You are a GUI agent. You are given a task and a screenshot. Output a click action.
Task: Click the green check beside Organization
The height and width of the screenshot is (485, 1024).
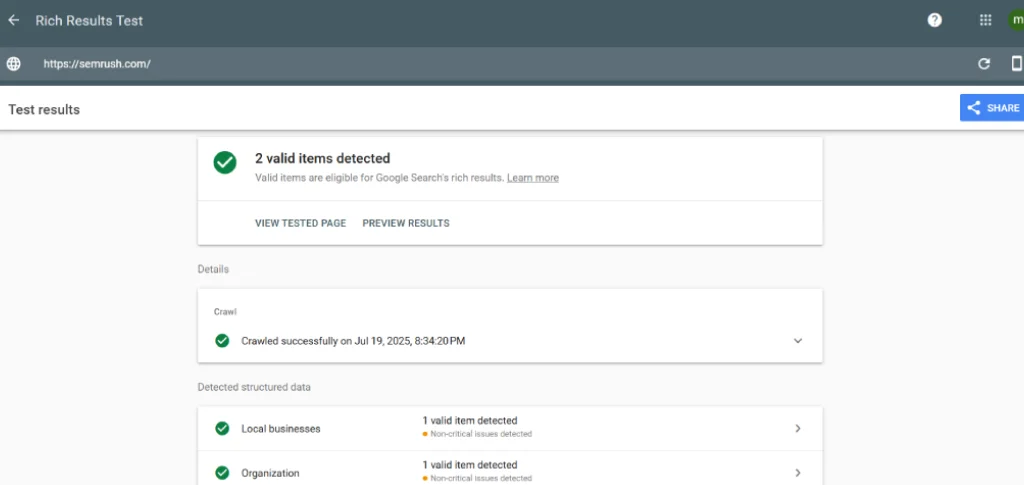point(222,473)
